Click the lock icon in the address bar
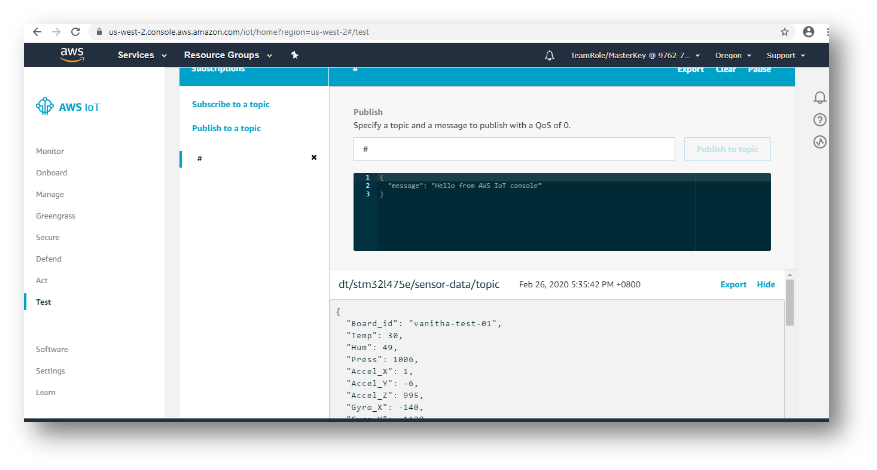The image size is (877, 470). [99, 32]
